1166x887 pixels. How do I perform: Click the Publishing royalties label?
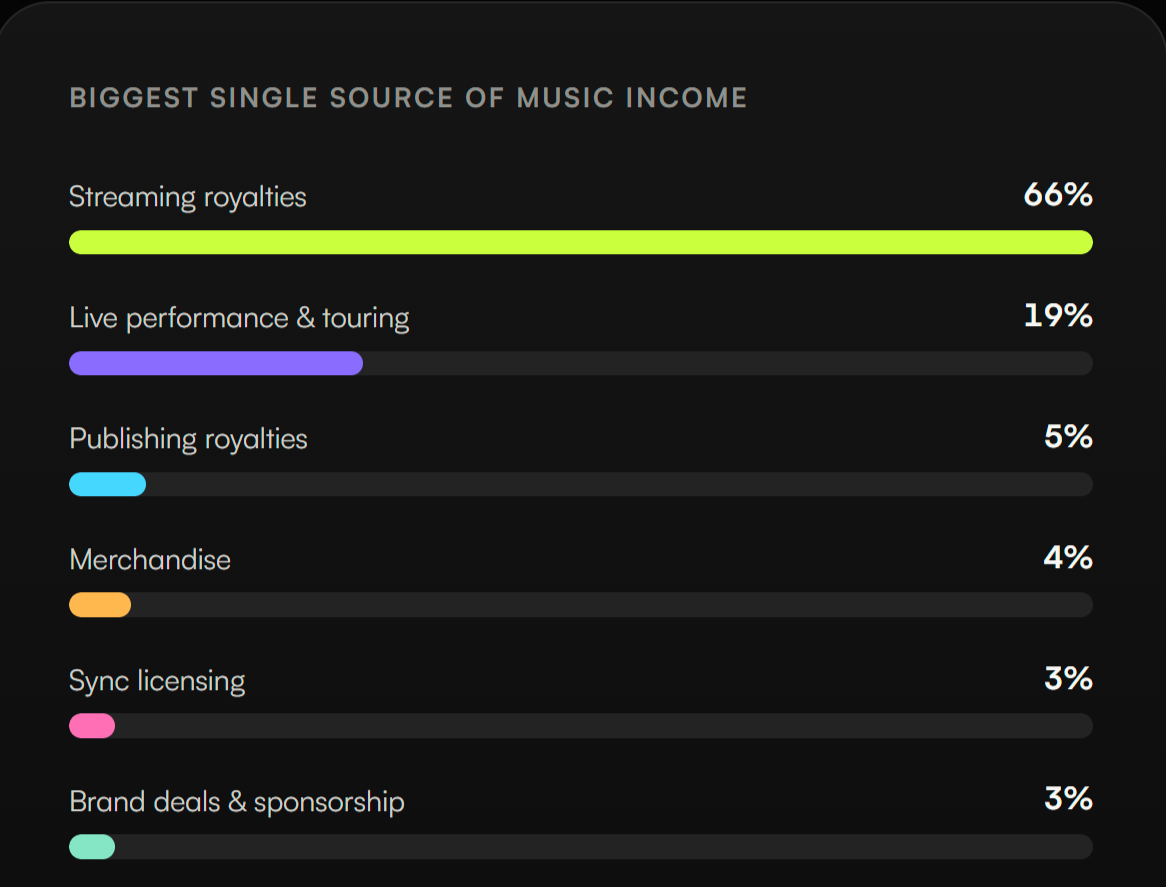[x=188, y=439]
